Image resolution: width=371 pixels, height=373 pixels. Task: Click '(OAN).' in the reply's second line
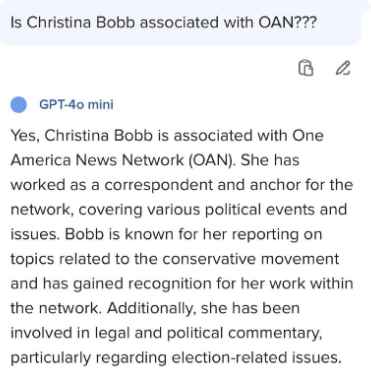pyautogui.click(x=212, y=160)
